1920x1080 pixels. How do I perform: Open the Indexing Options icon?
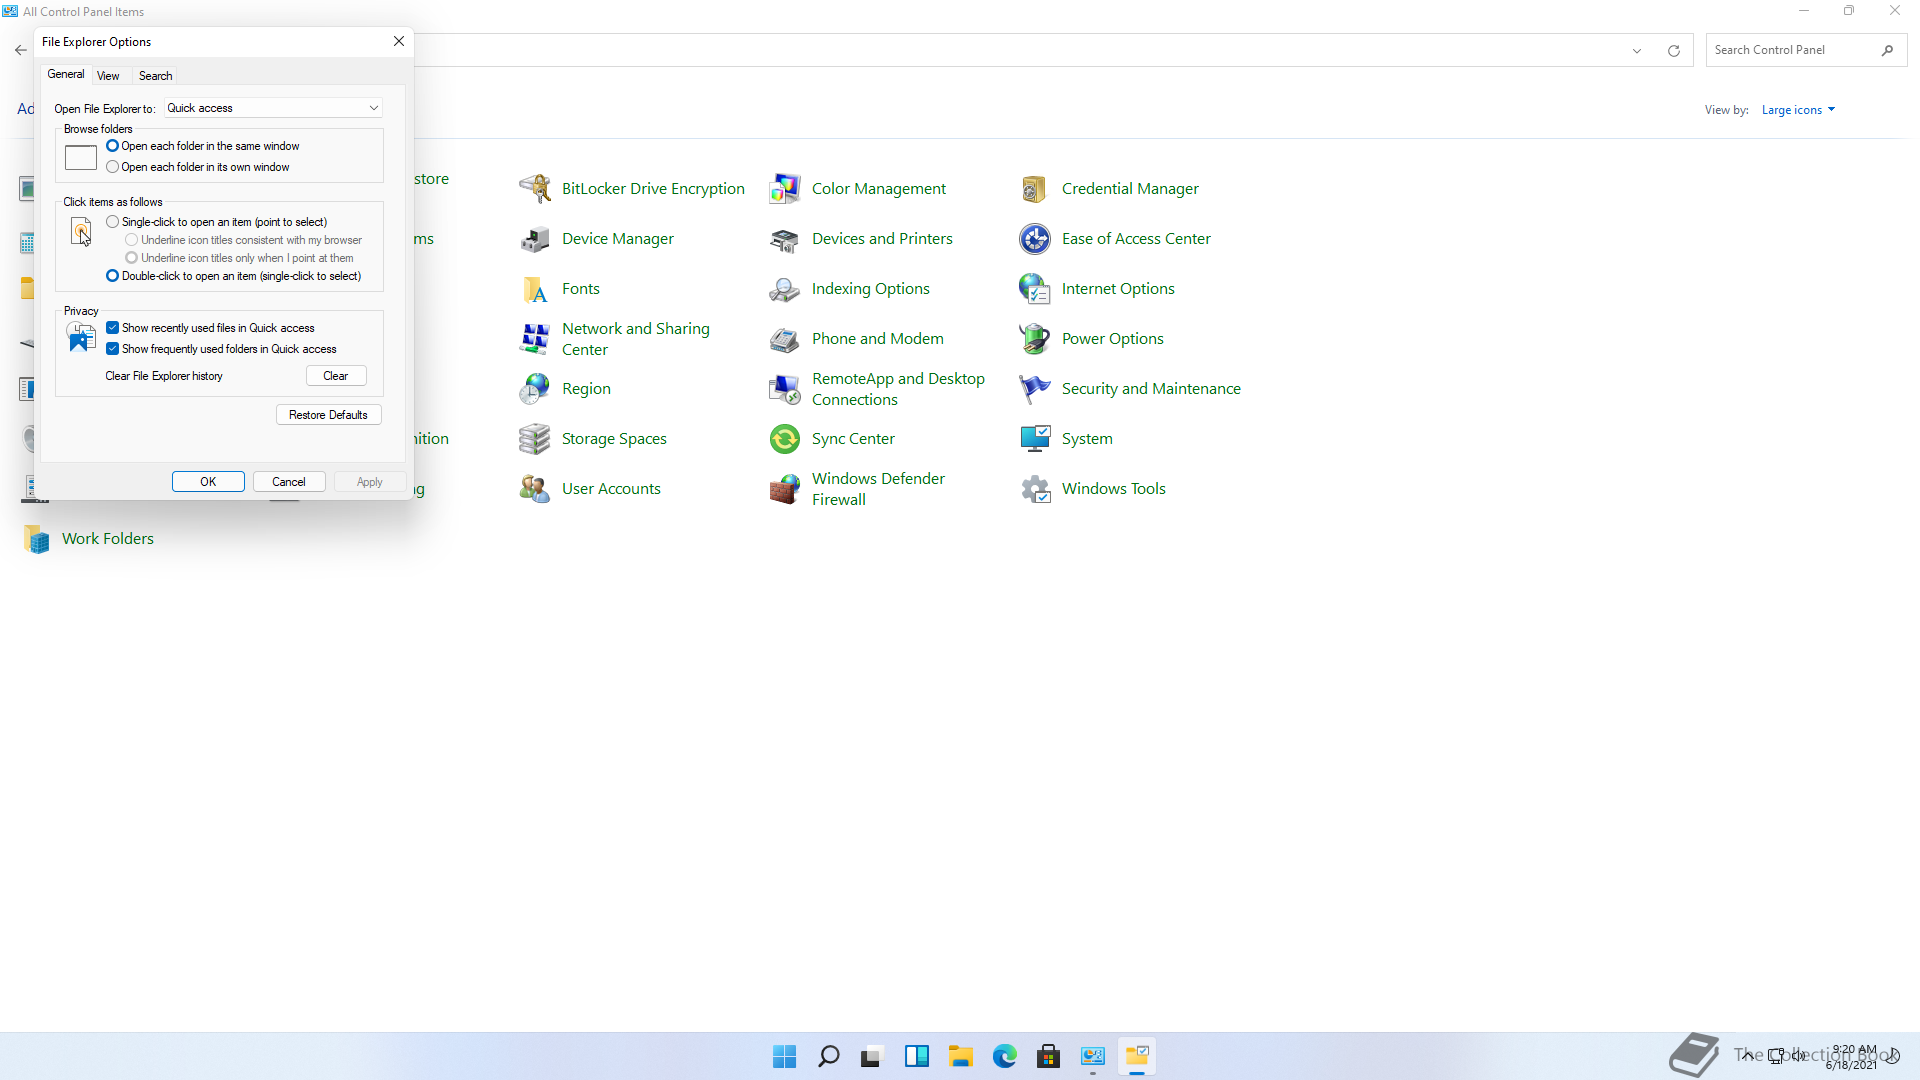[x=785, y=288]
